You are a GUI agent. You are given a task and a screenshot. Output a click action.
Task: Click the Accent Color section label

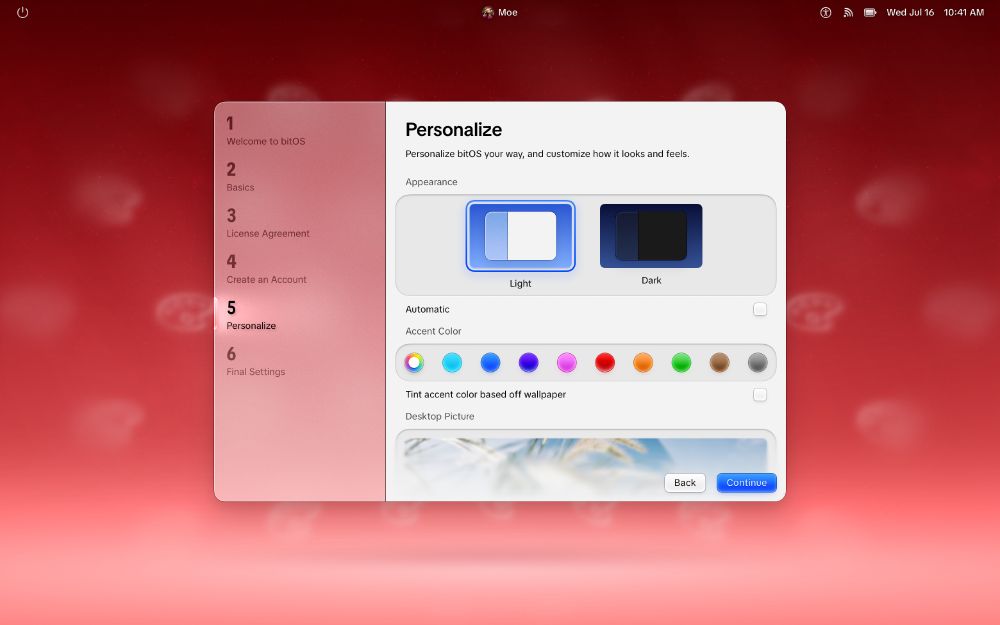(x=433, y=331)
